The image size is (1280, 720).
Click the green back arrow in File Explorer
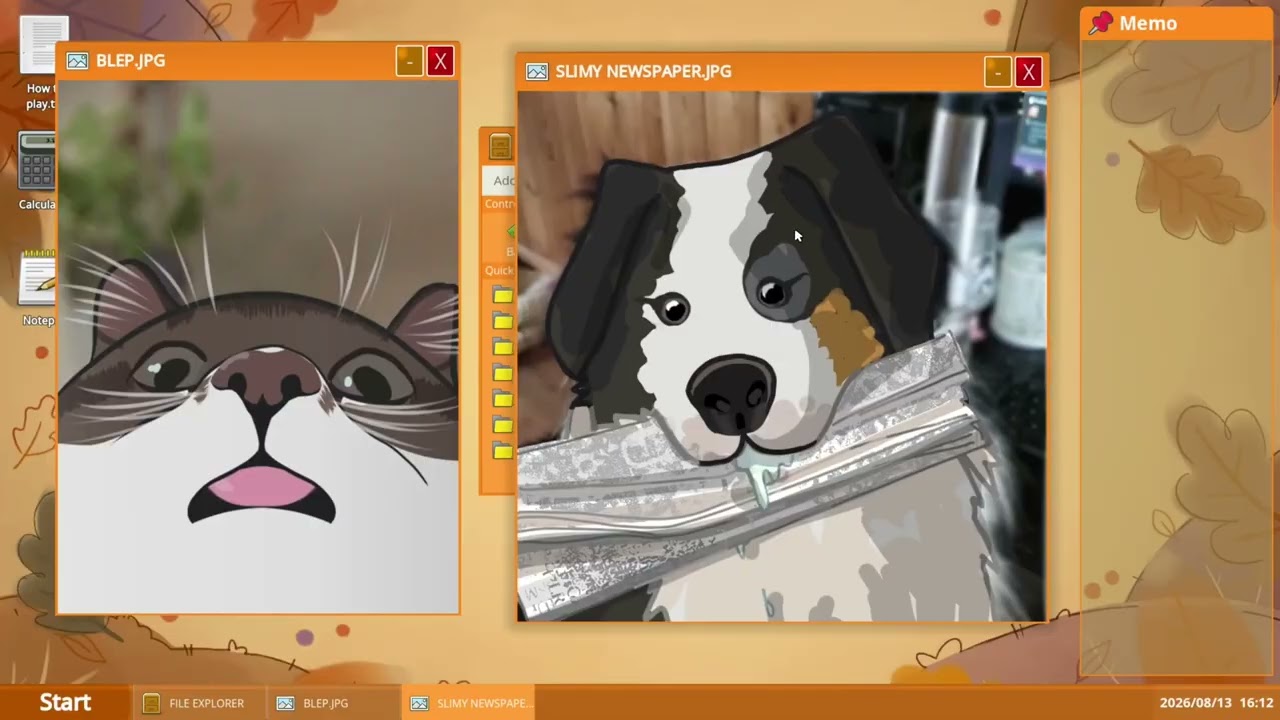pos(511,232)
